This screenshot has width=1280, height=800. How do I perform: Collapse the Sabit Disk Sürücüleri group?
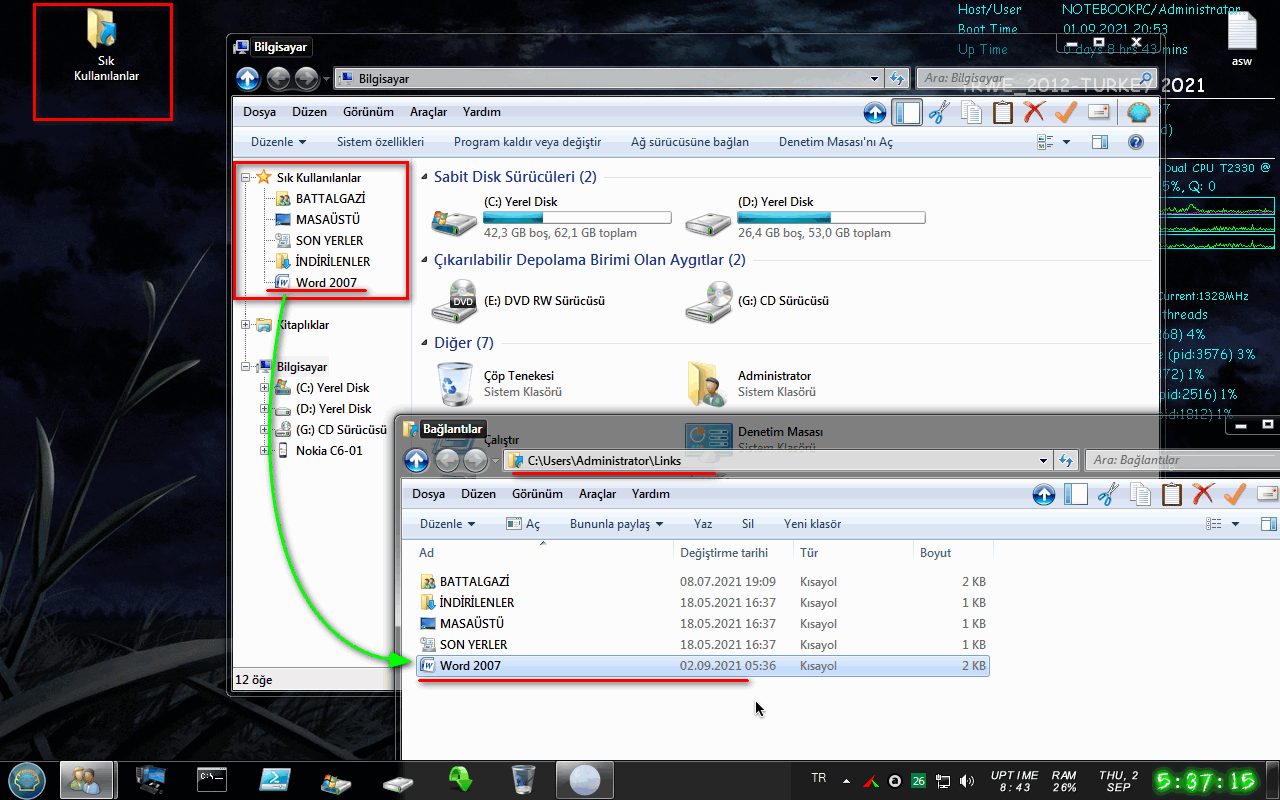(423, 177)
